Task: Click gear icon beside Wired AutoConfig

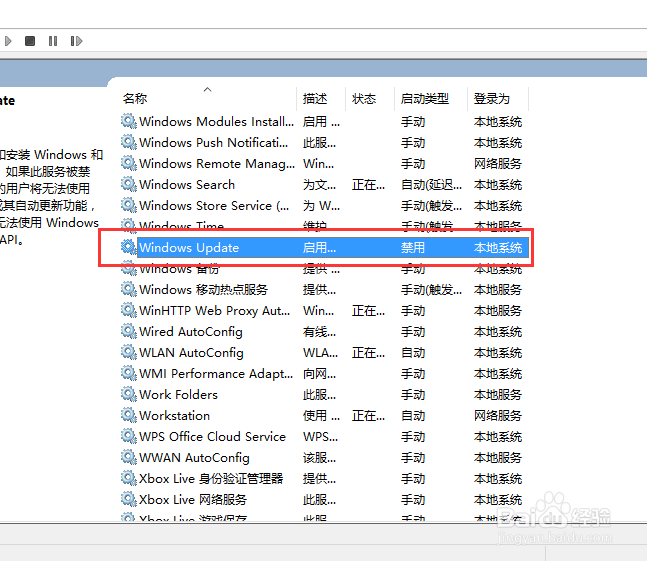Action: coord(128,332)
